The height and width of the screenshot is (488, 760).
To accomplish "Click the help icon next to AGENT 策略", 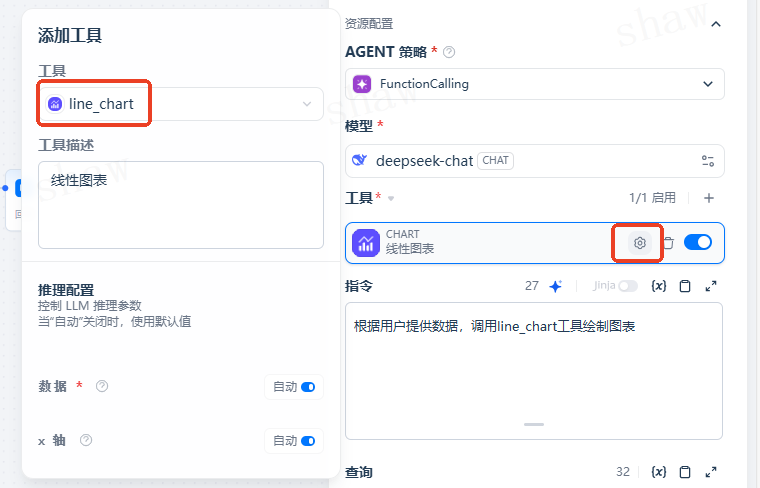I will (449, 52).
